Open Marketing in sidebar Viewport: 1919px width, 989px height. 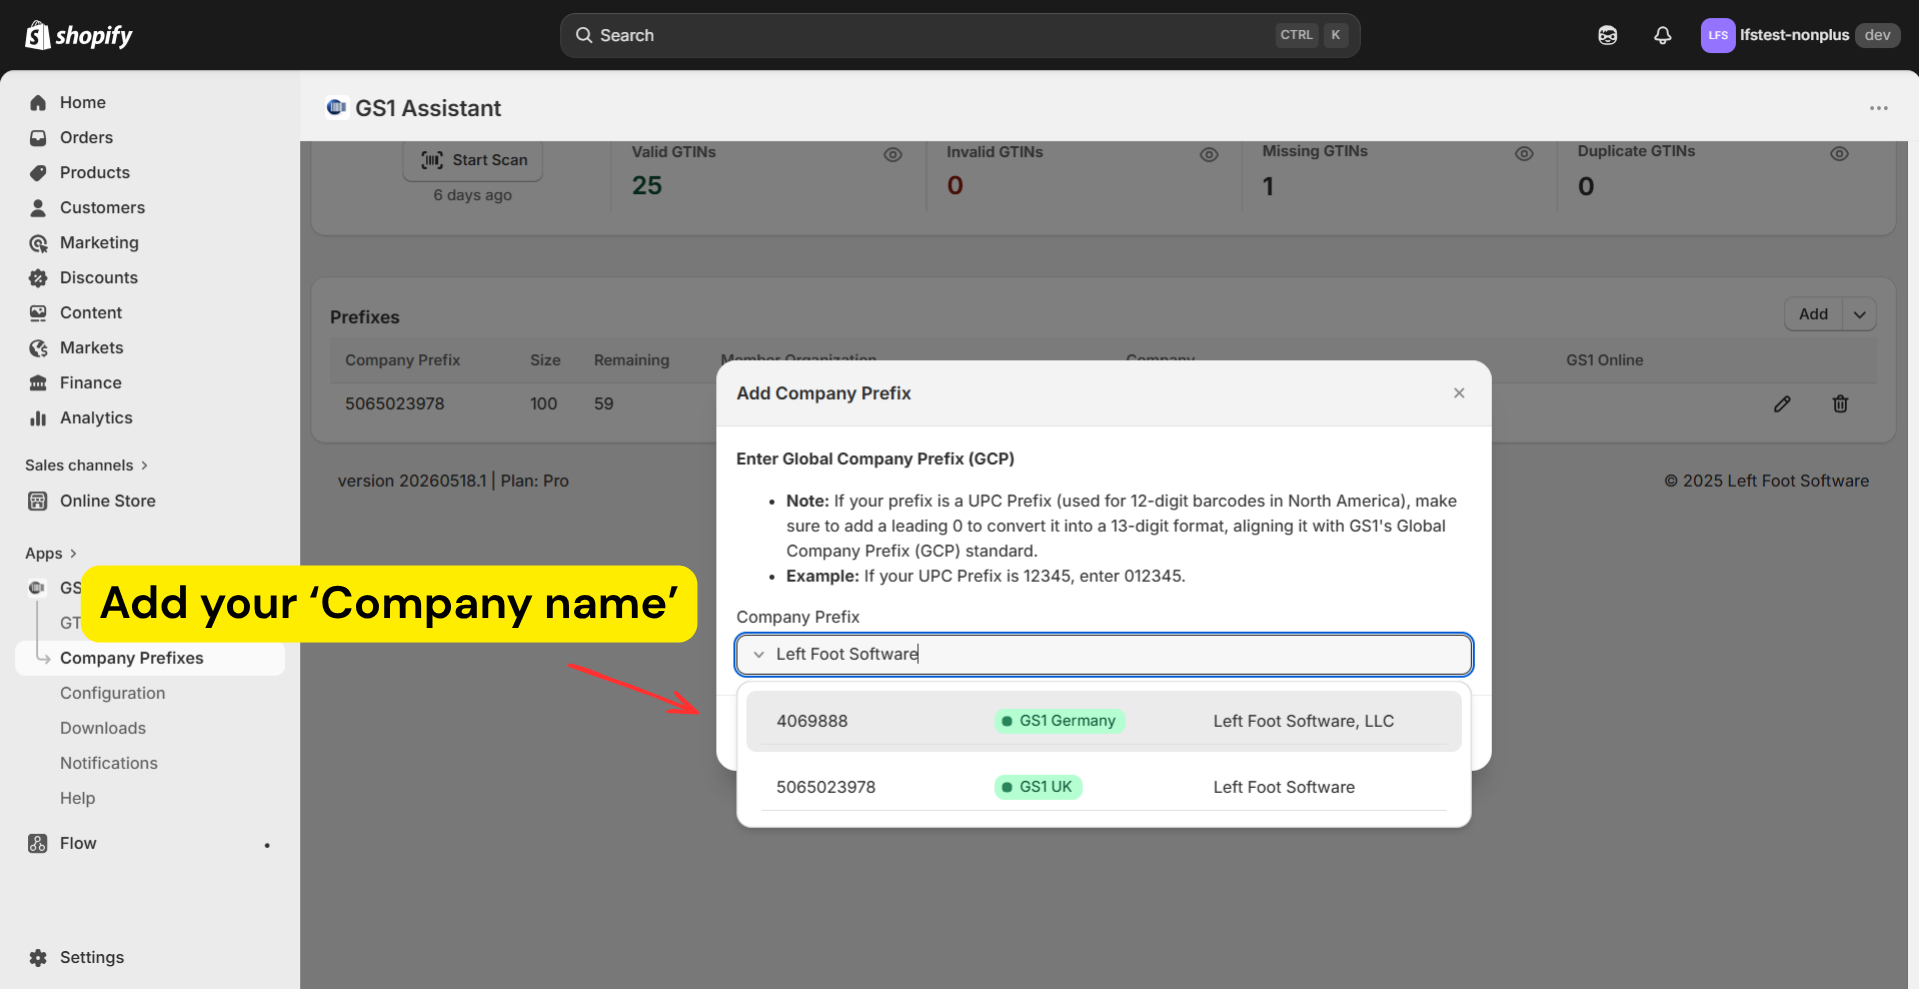point(99,242)
